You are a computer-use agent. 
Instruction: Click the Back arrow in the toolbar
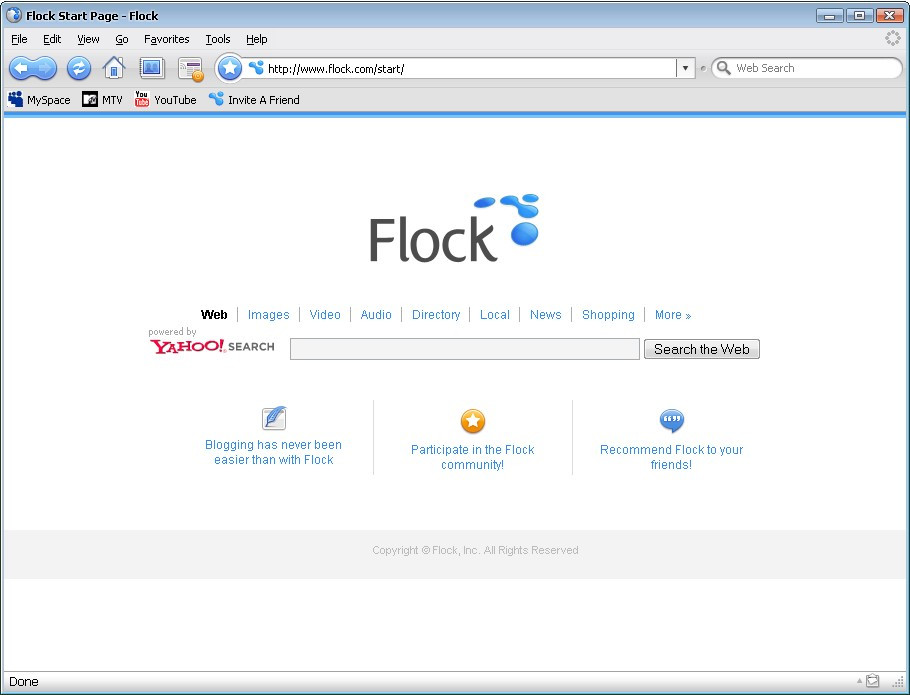click(21, 68)
